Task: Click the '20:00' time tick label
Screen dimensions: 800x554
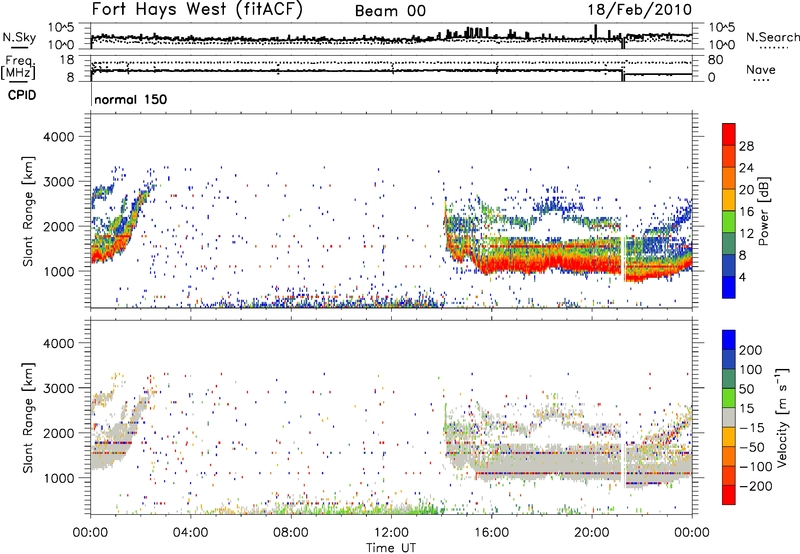Action: (591, 533)
